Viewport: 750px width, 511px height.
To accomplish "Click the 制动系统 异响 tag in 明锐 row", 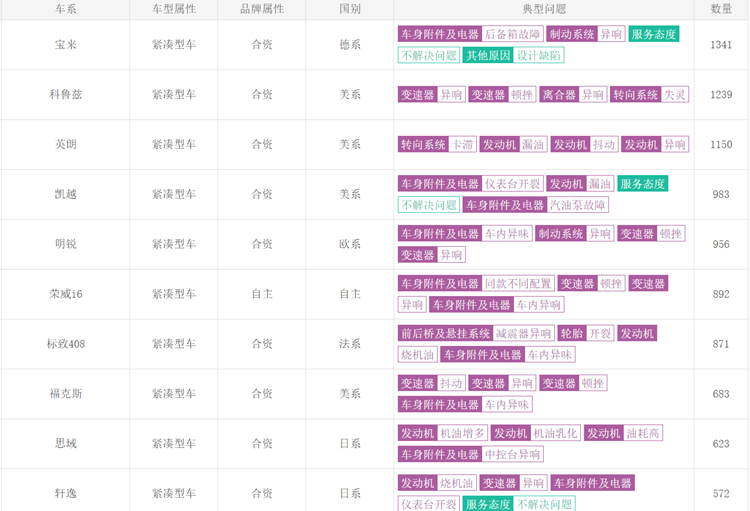I will click(x=574, y=233).
